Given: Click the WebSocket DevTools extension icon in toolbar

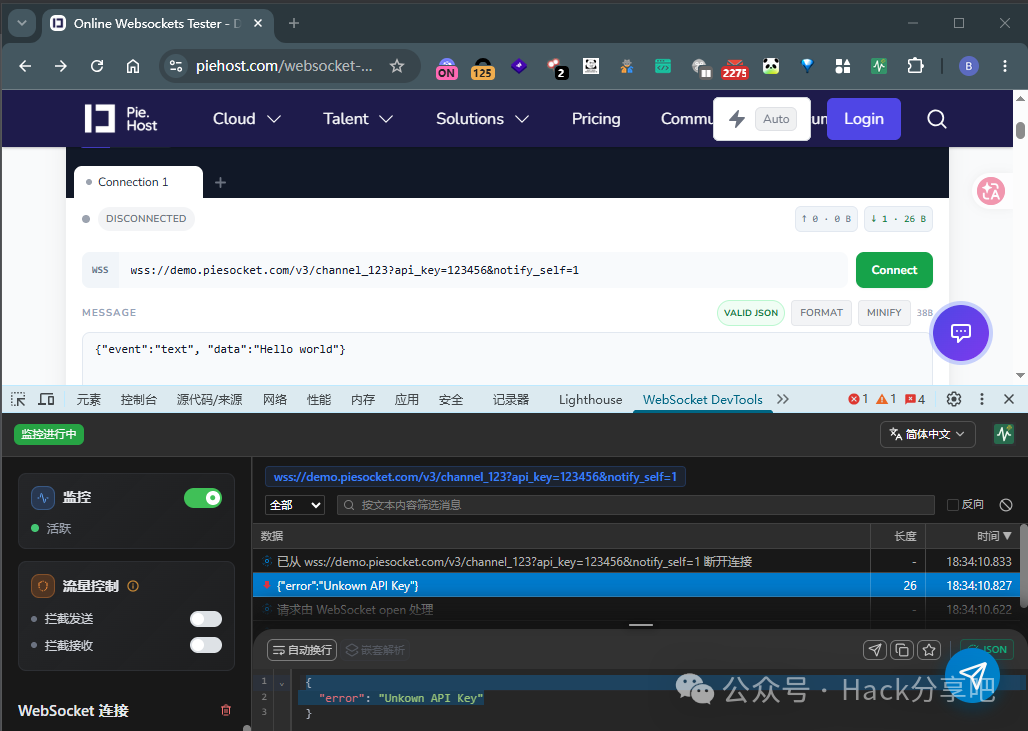Looking at the screenshot, I should click(879, 66).
